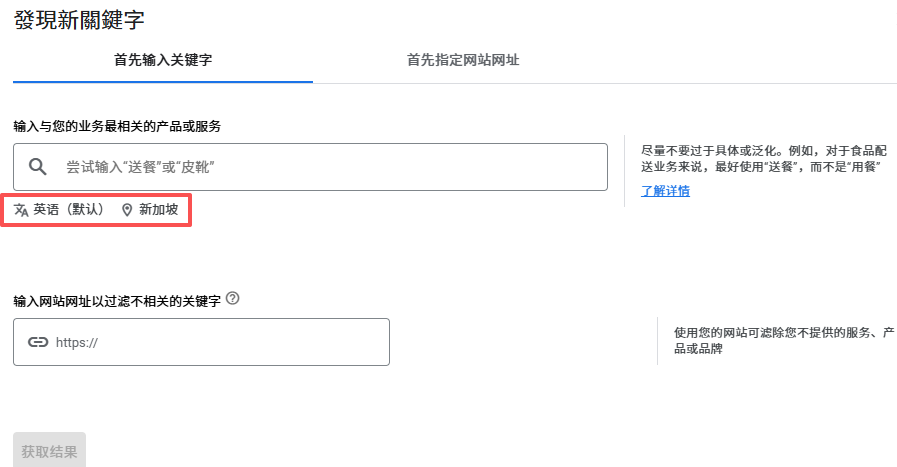Open the 首先指定网站网址 tab
Viewport: 897px width, 467px height.
(463, 60)
